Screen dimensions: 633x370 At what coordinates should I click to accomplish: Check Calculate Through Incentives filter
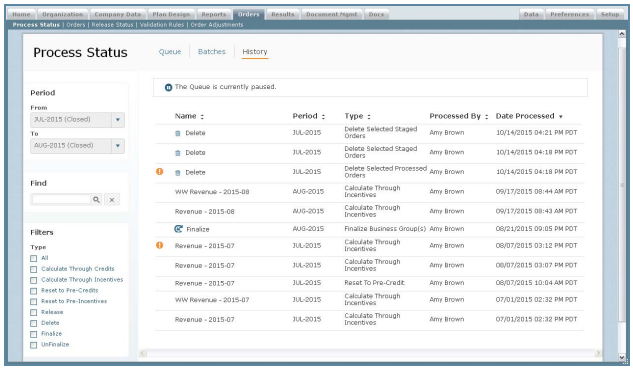click(34, 280)
